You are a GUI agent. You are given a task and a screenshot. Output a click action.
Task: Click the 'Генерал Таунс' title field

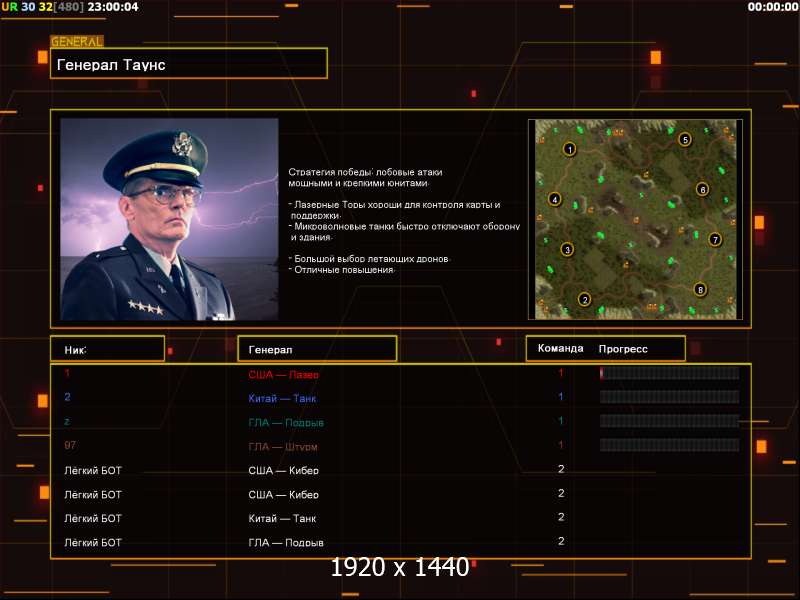click(189, 64)
